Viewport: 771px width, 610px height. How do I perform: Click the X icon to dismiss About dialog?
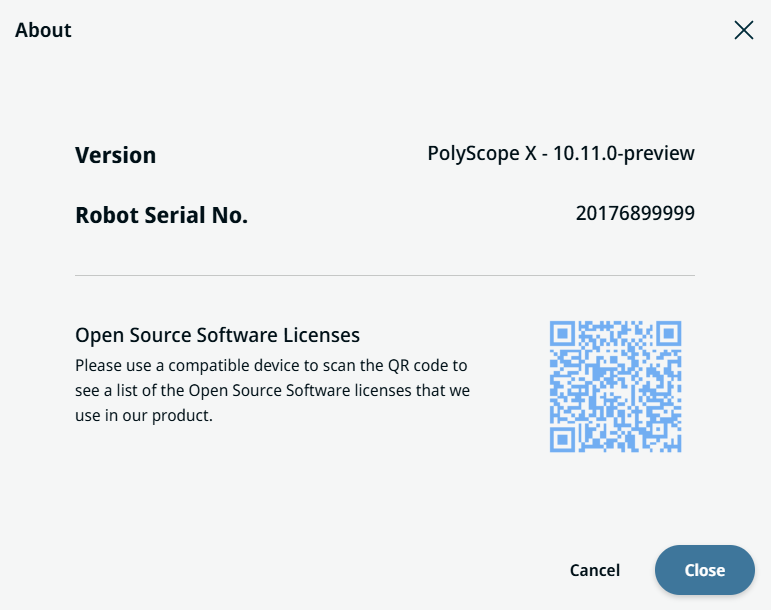pos(743,30)
